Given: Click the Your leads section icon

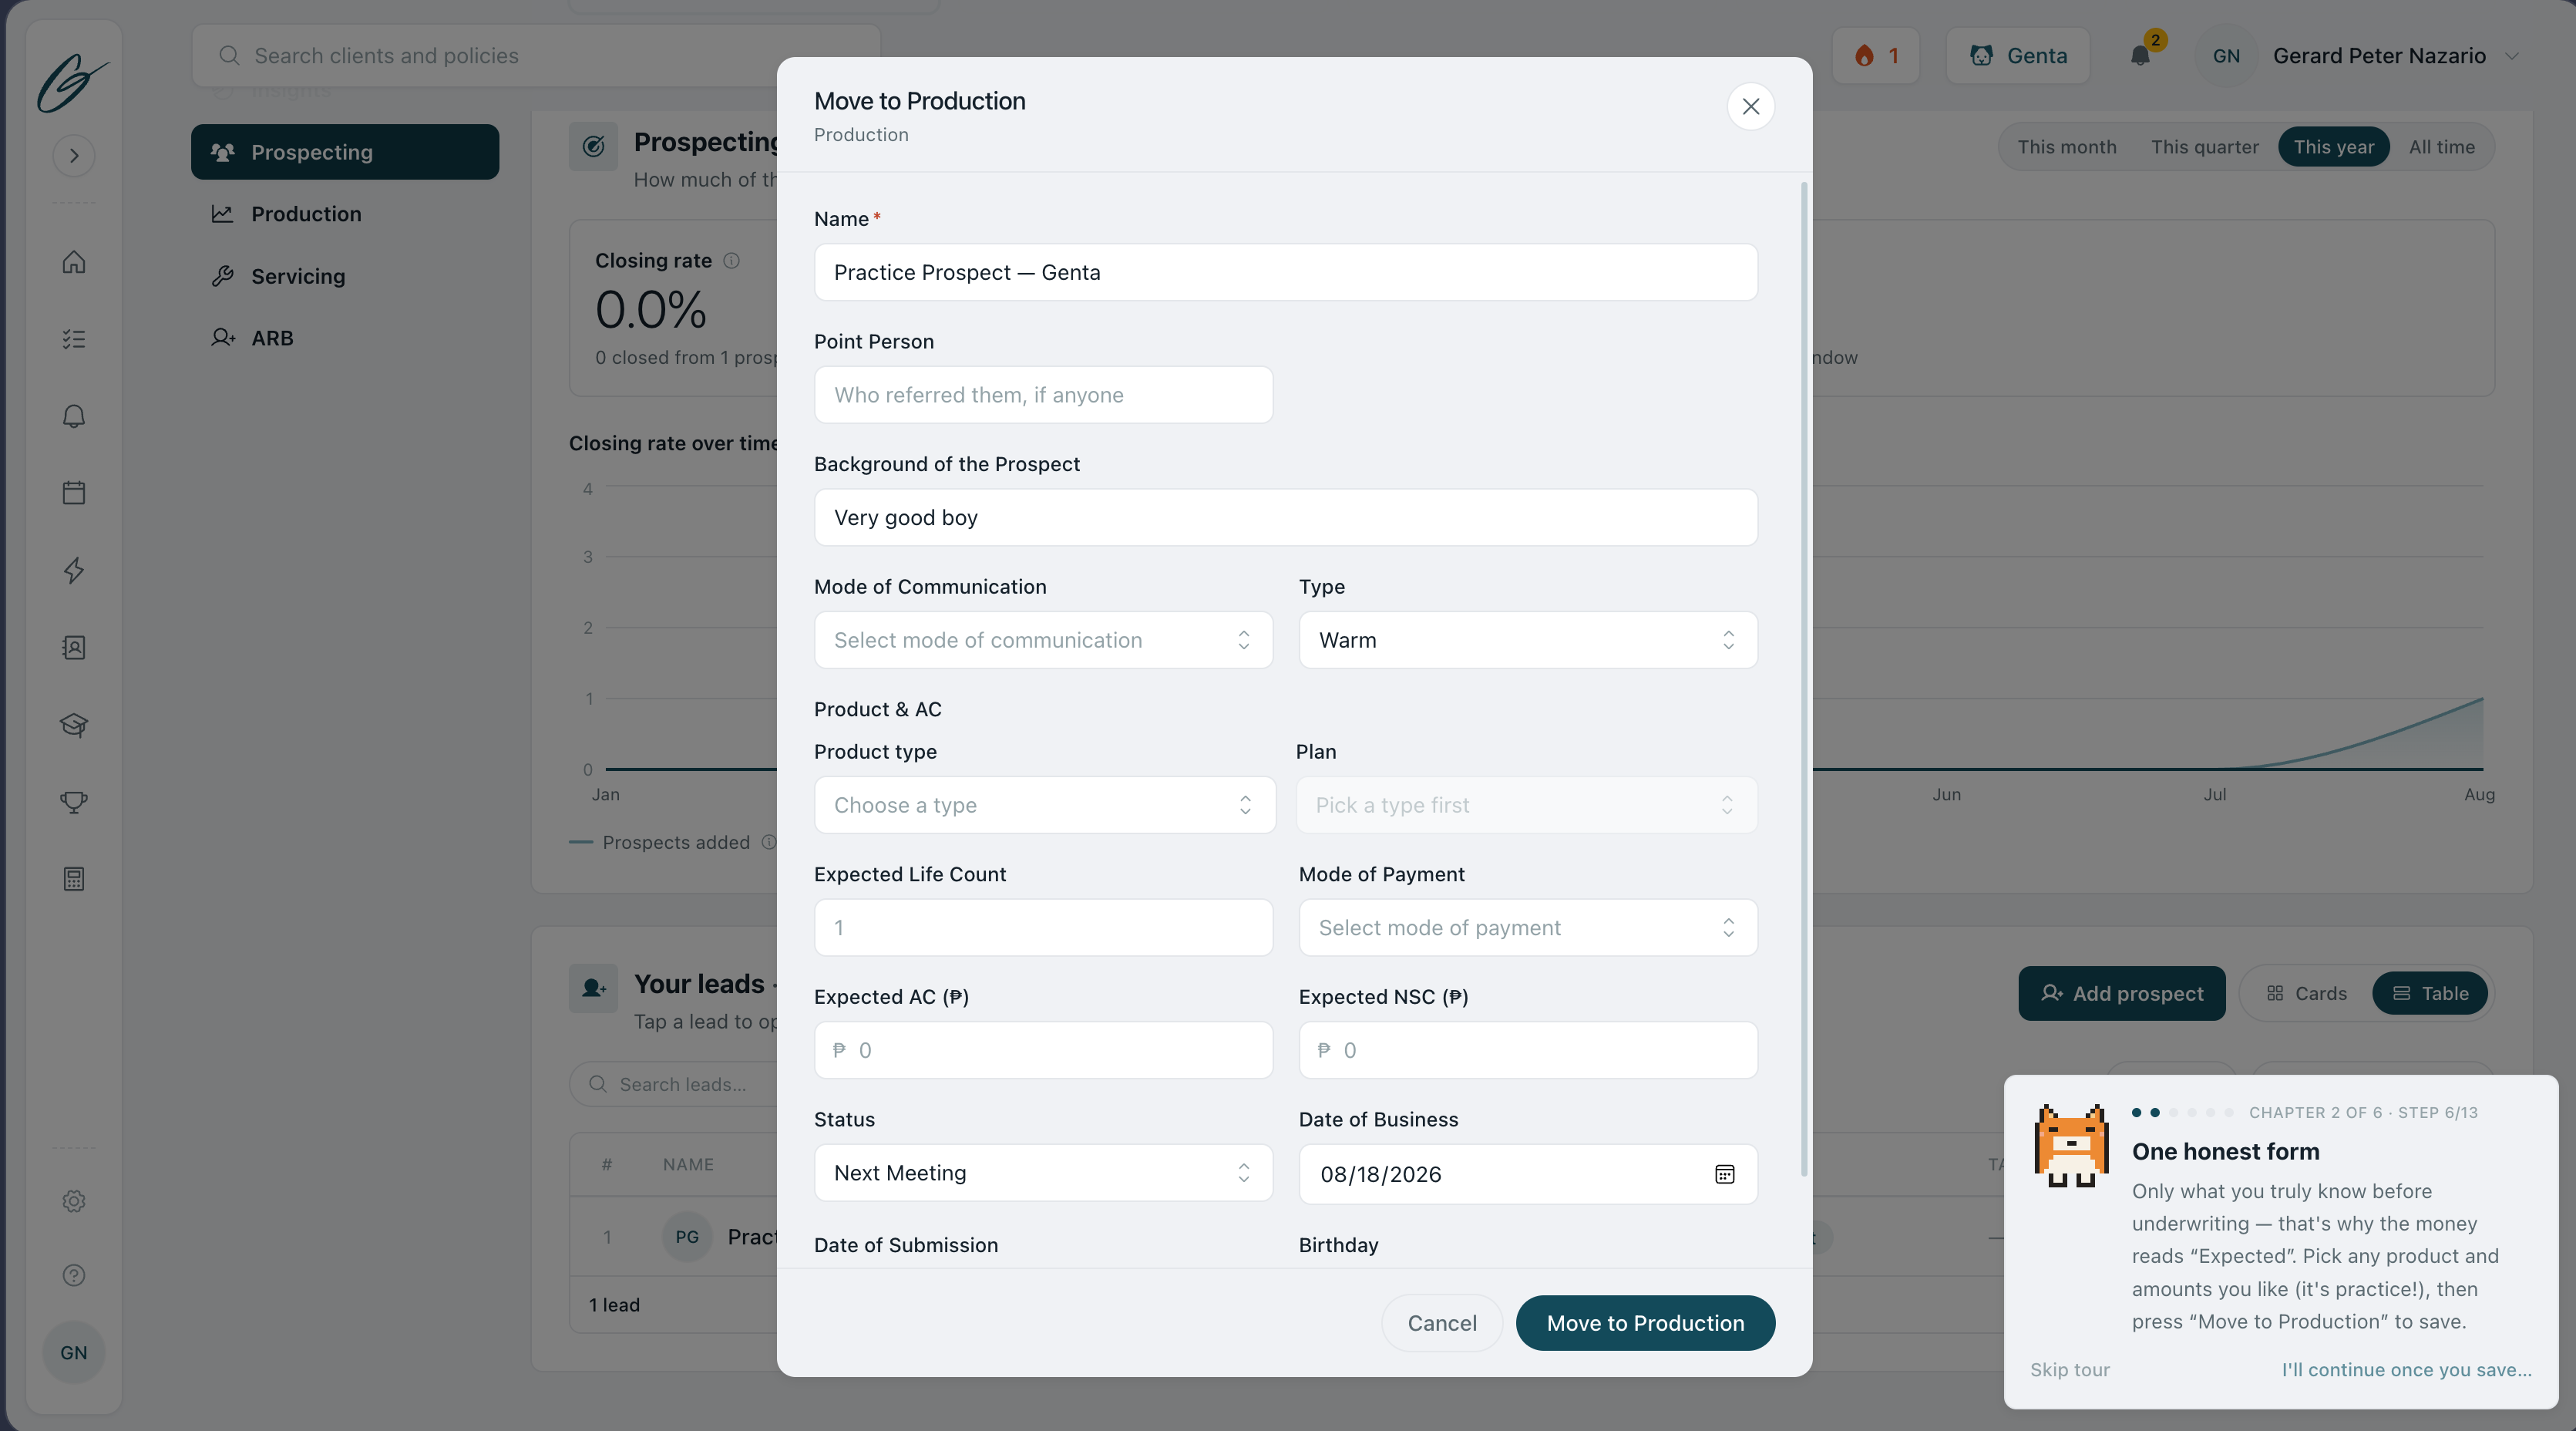Looking at the screenshot, I should point(594,988).
